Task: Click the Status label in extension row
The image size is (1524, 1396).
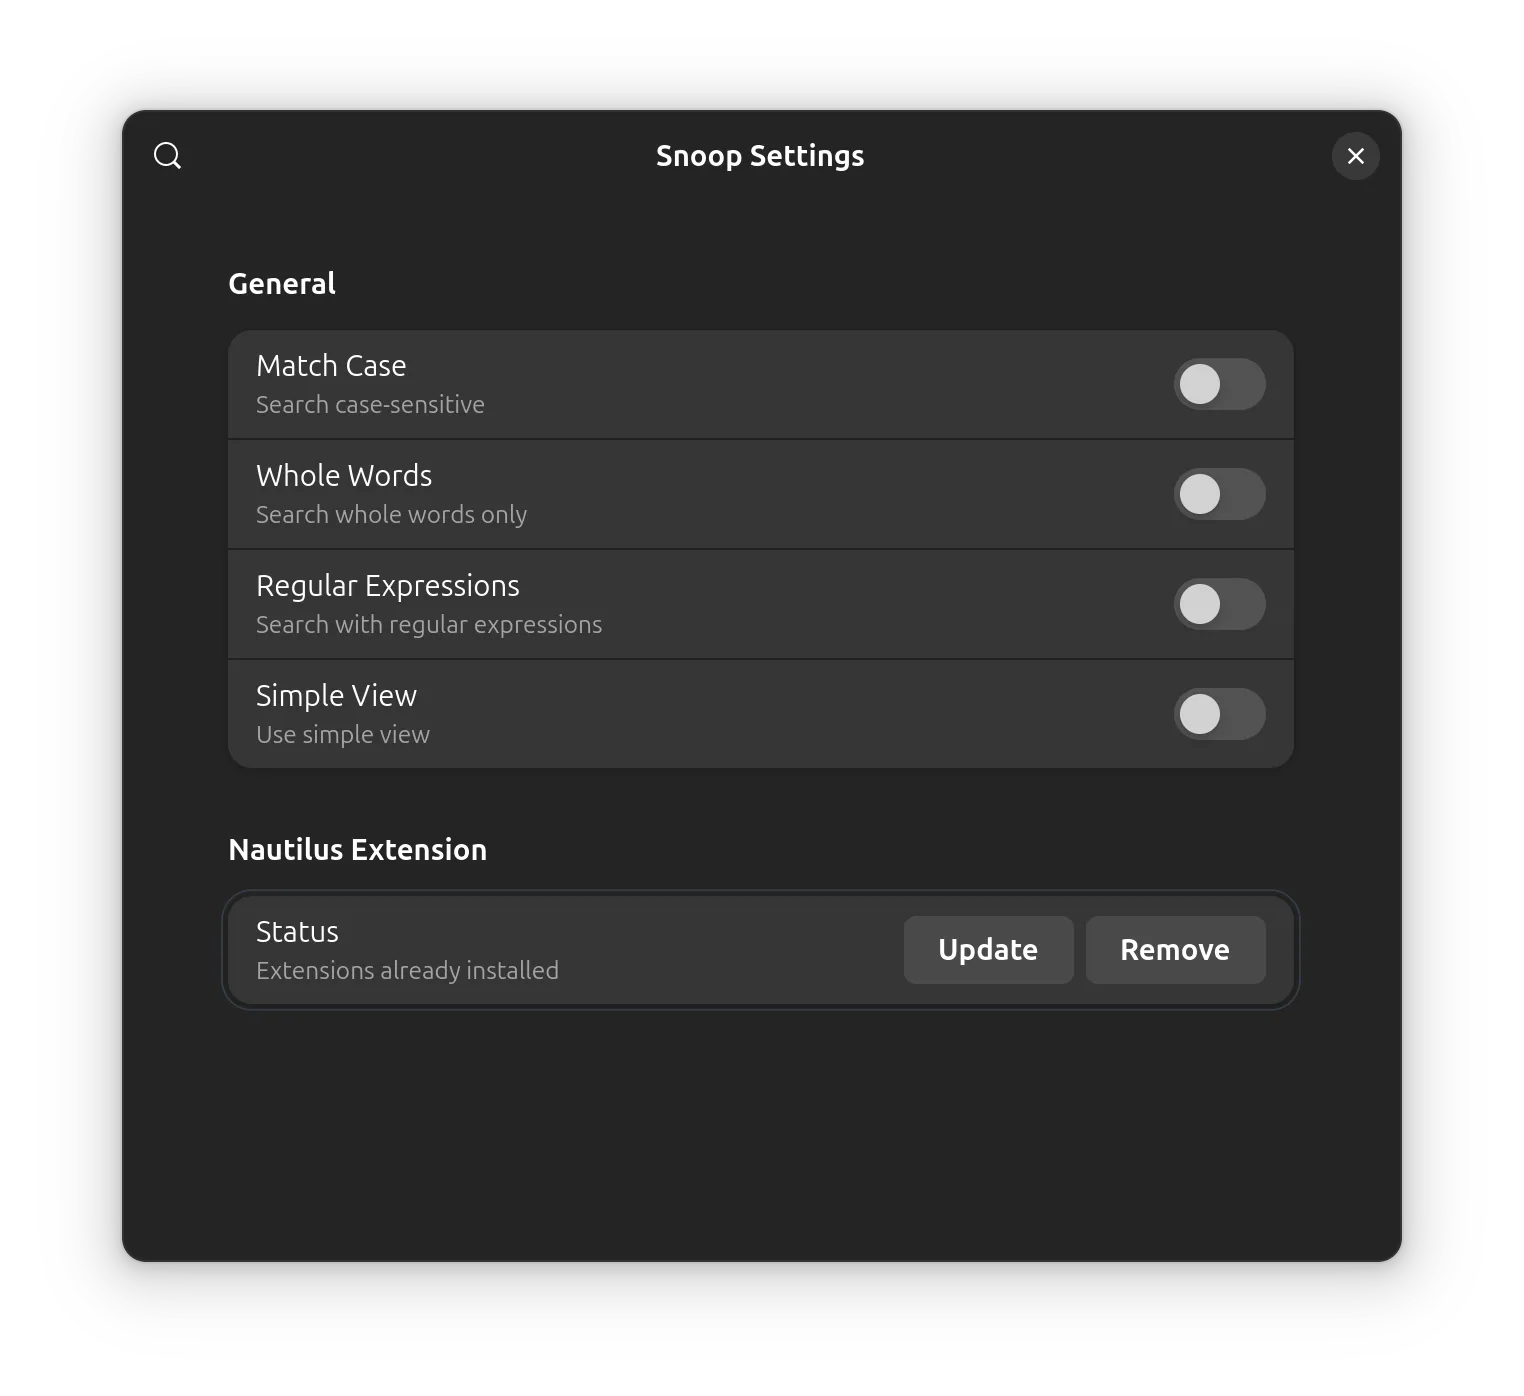Action: [x=297, y=932]
